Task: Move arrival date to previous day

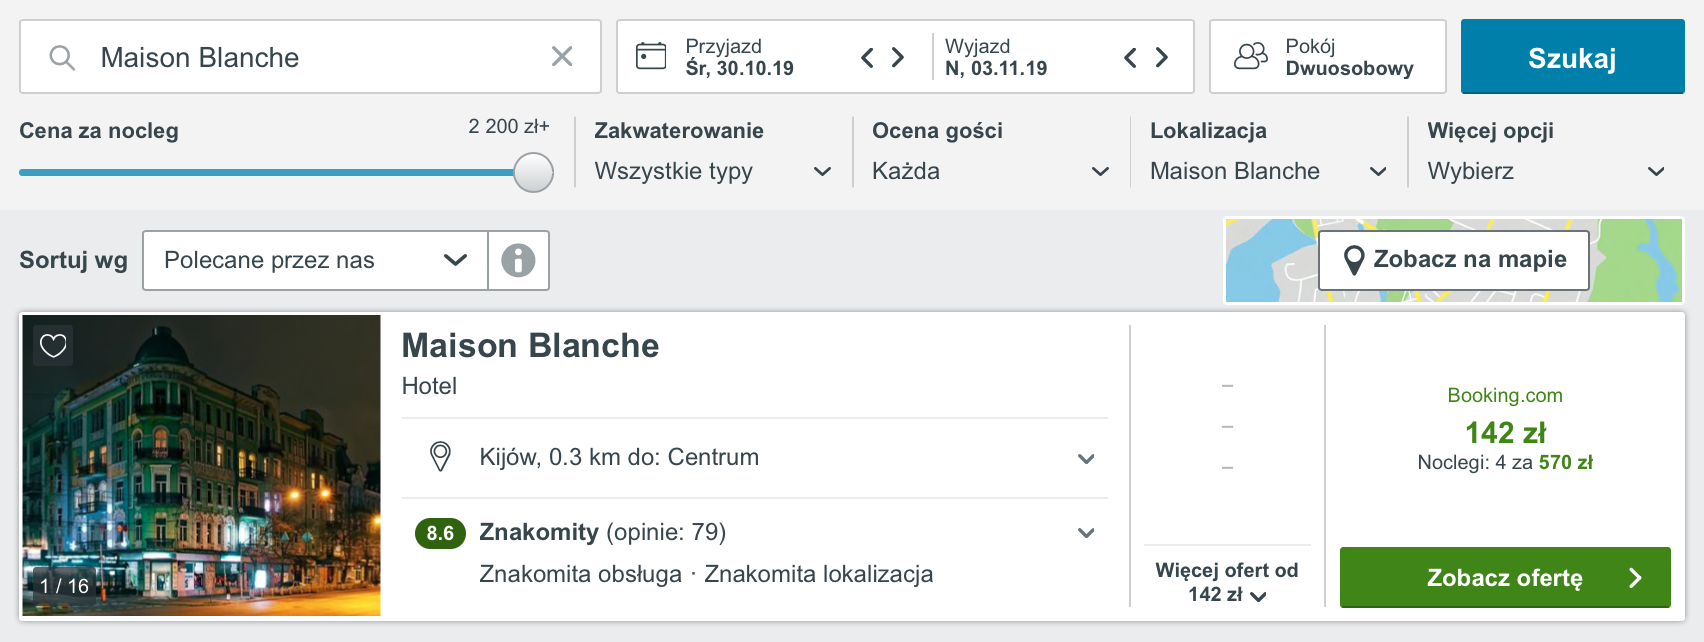Action: click(867, 58)
